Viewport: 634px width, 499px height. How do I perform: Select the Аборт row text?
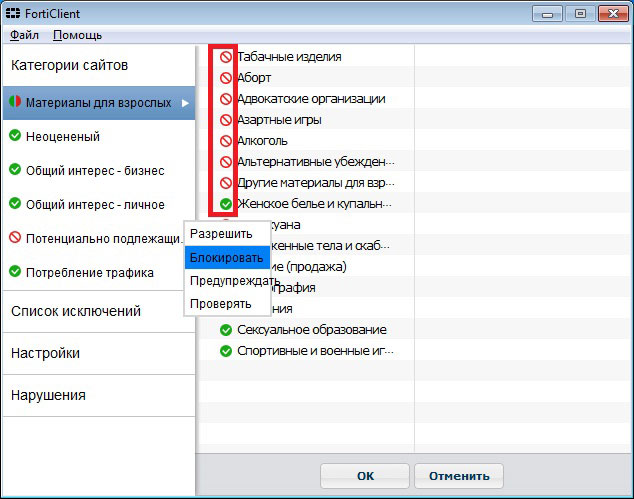click(x=254, y=78)
